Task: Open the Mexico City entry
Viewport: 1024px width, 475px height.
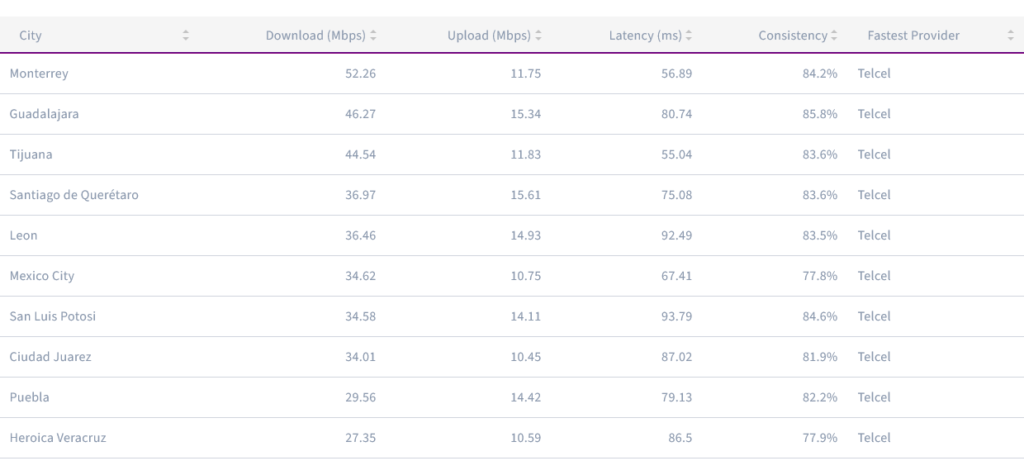Action: 42,276
